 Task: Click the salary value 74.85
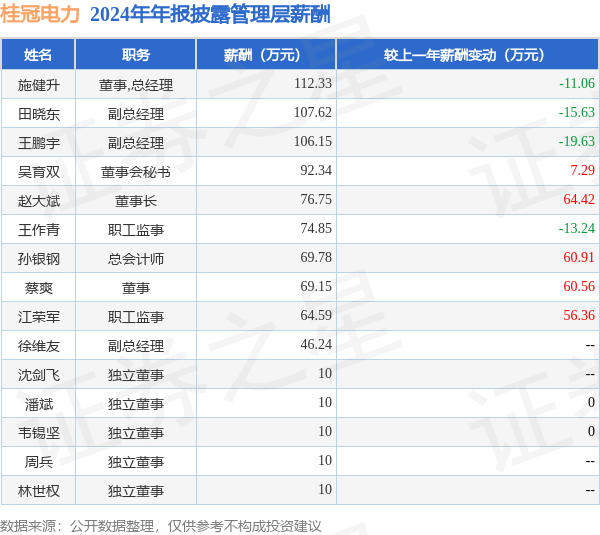316,228
